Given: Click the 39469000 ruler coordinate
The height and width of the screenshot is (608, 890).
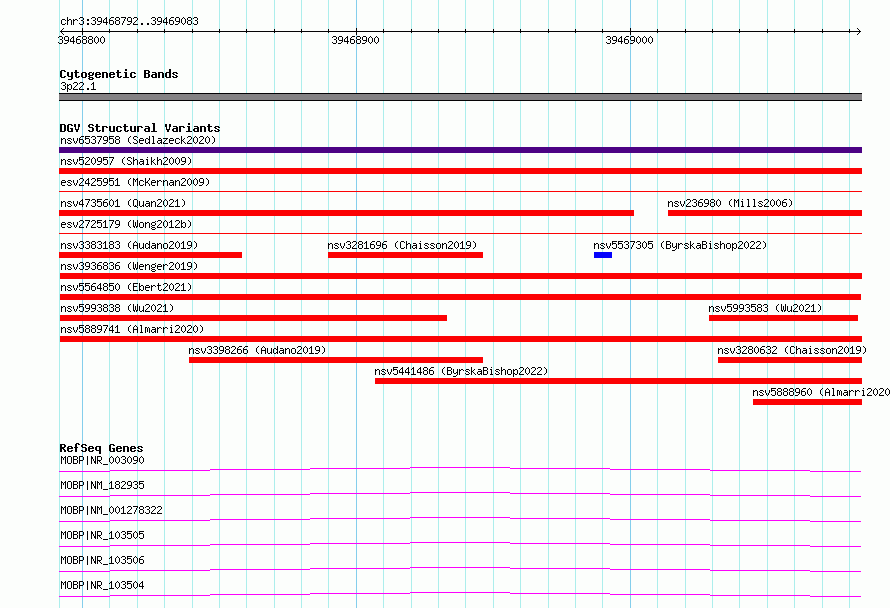Looking at the screenshot, I should pos(629,40).
